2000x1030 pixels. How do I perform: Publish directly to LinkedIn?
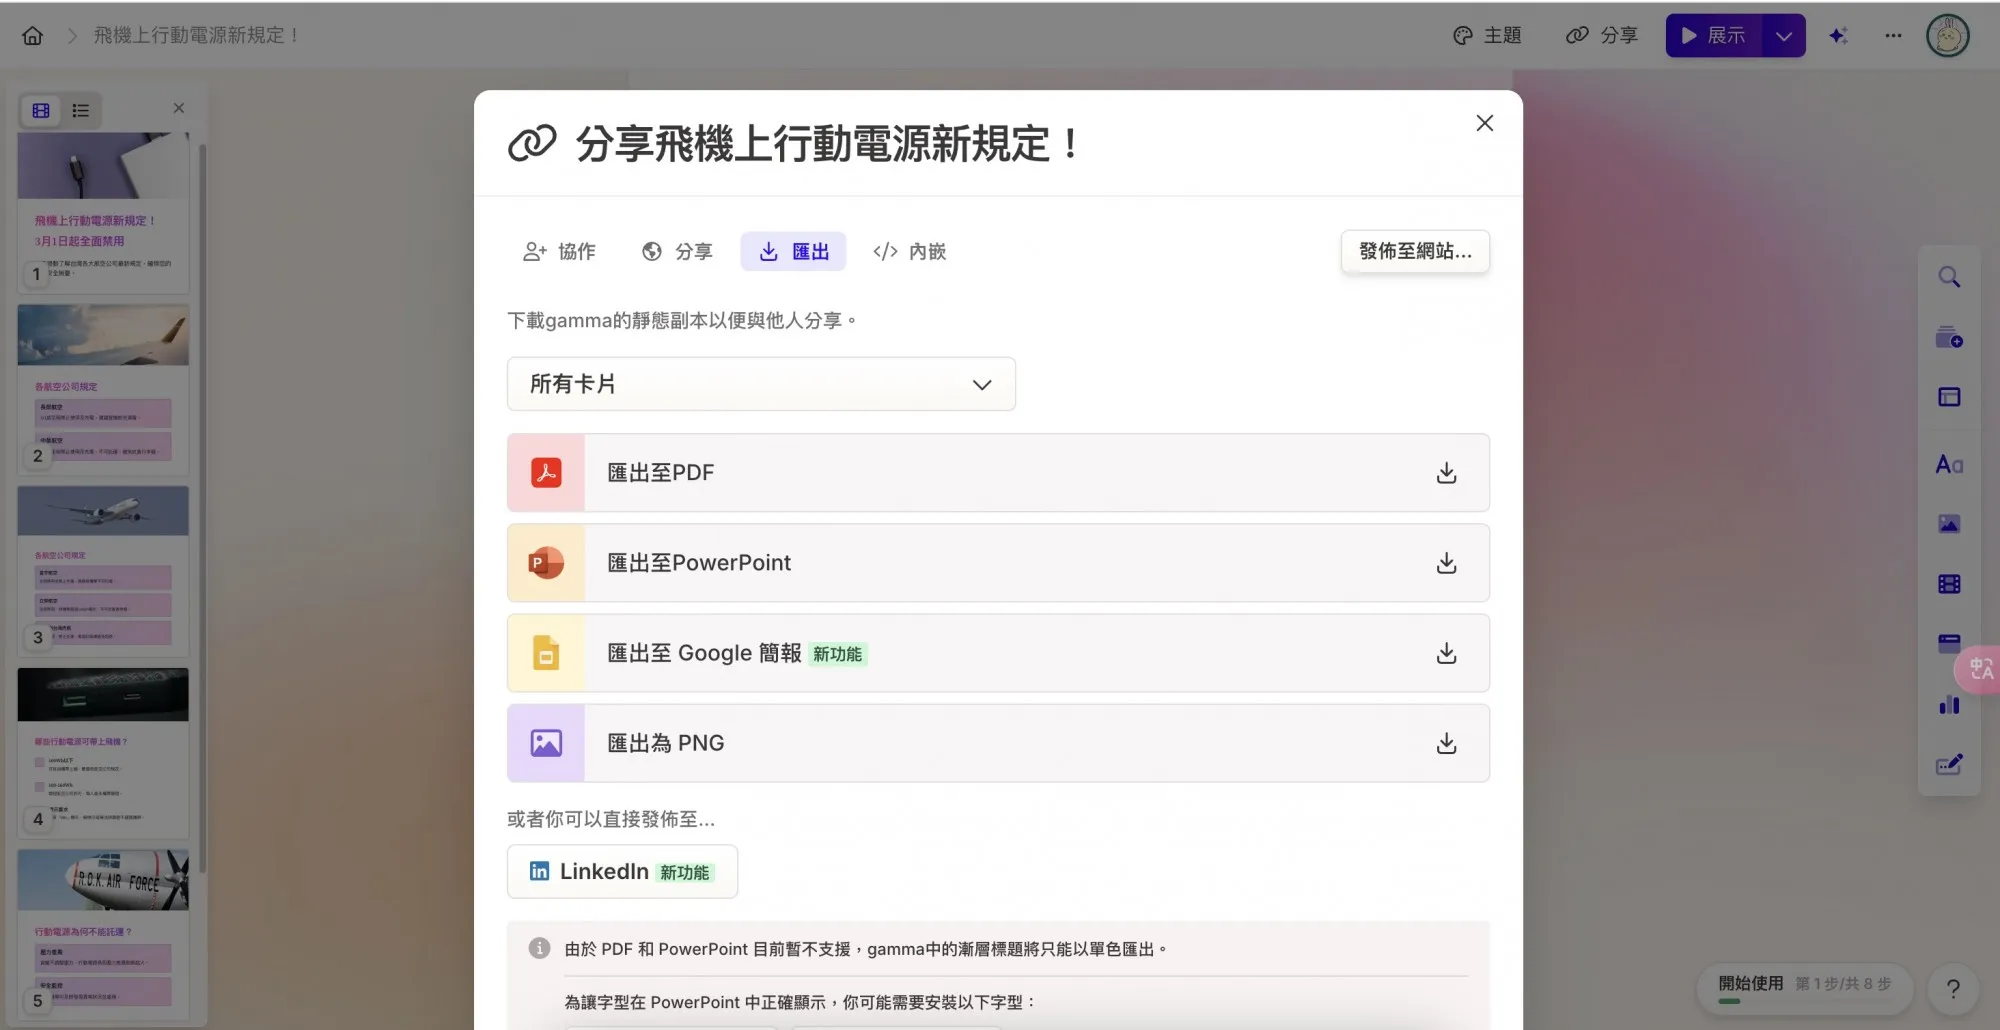(622, 872)
